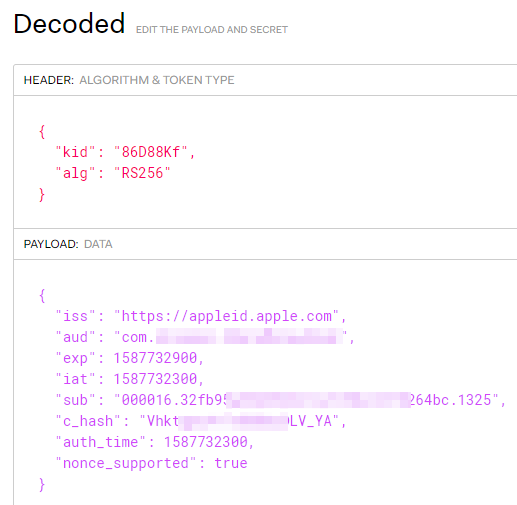
Task: Click the iss value "https://appleid.apple.com"
Action: 227,316
